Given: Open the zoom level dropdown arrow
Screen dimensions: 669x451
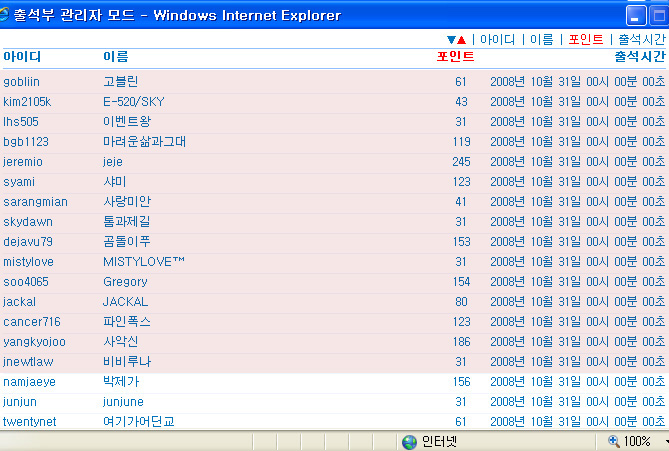Looking at the screenshot, I should [x=662, y=442].
